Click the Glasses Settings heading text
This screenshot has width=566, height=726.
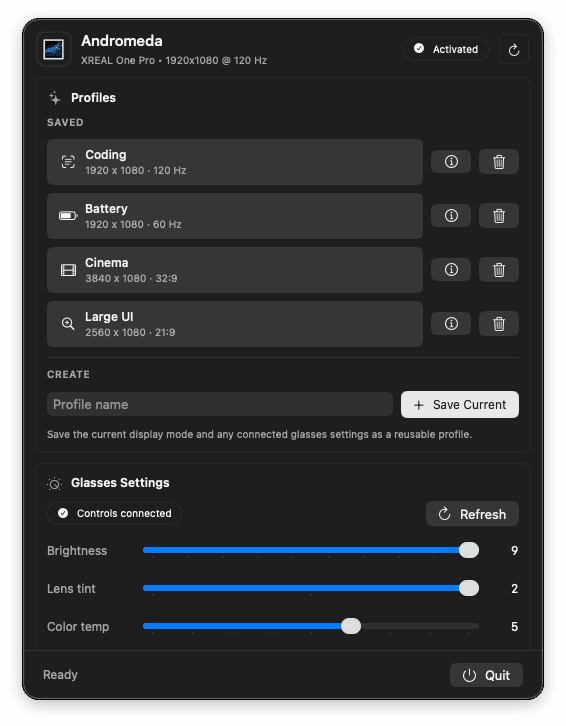(x=120, y=482)
